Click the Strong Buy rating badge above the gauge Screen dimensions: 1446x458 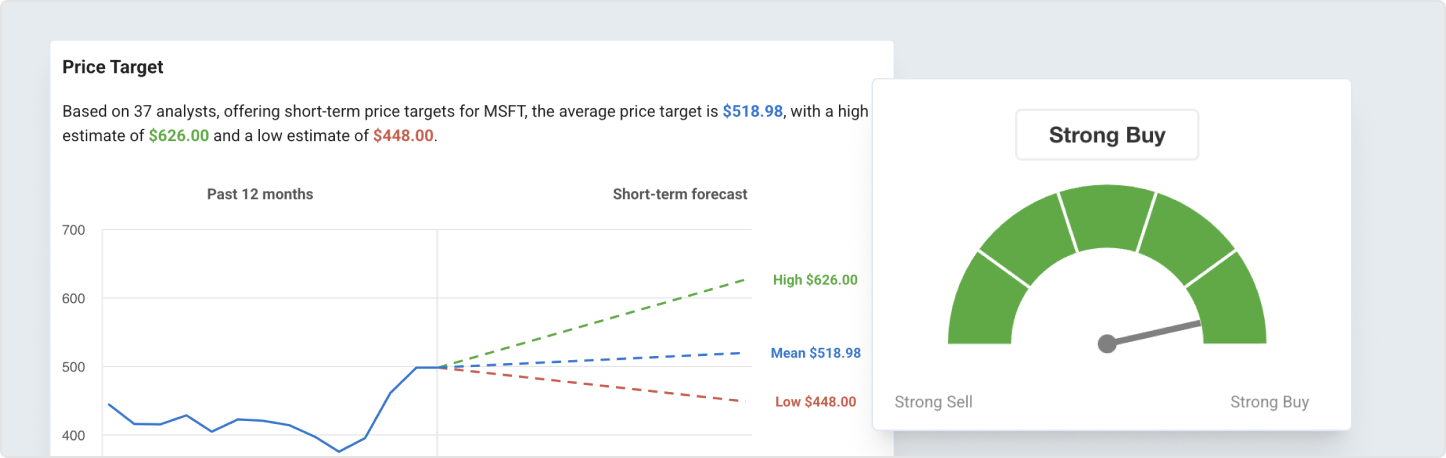pos(1107,135)
